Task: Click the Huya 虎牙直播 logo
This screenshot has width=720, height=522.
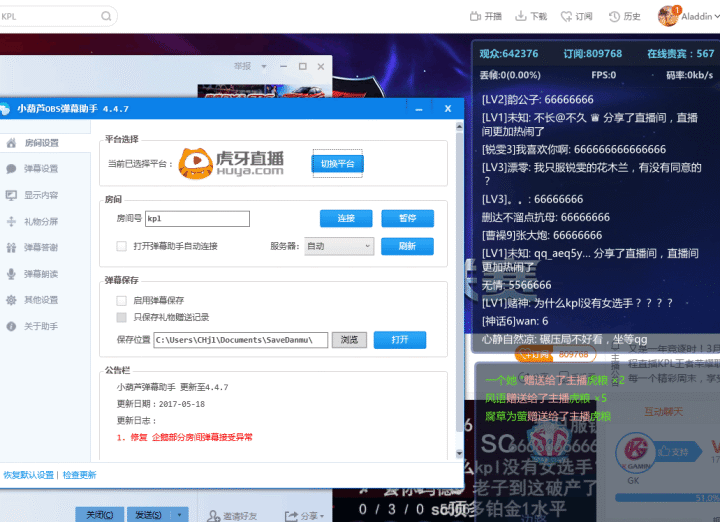Action: [231, 163]
